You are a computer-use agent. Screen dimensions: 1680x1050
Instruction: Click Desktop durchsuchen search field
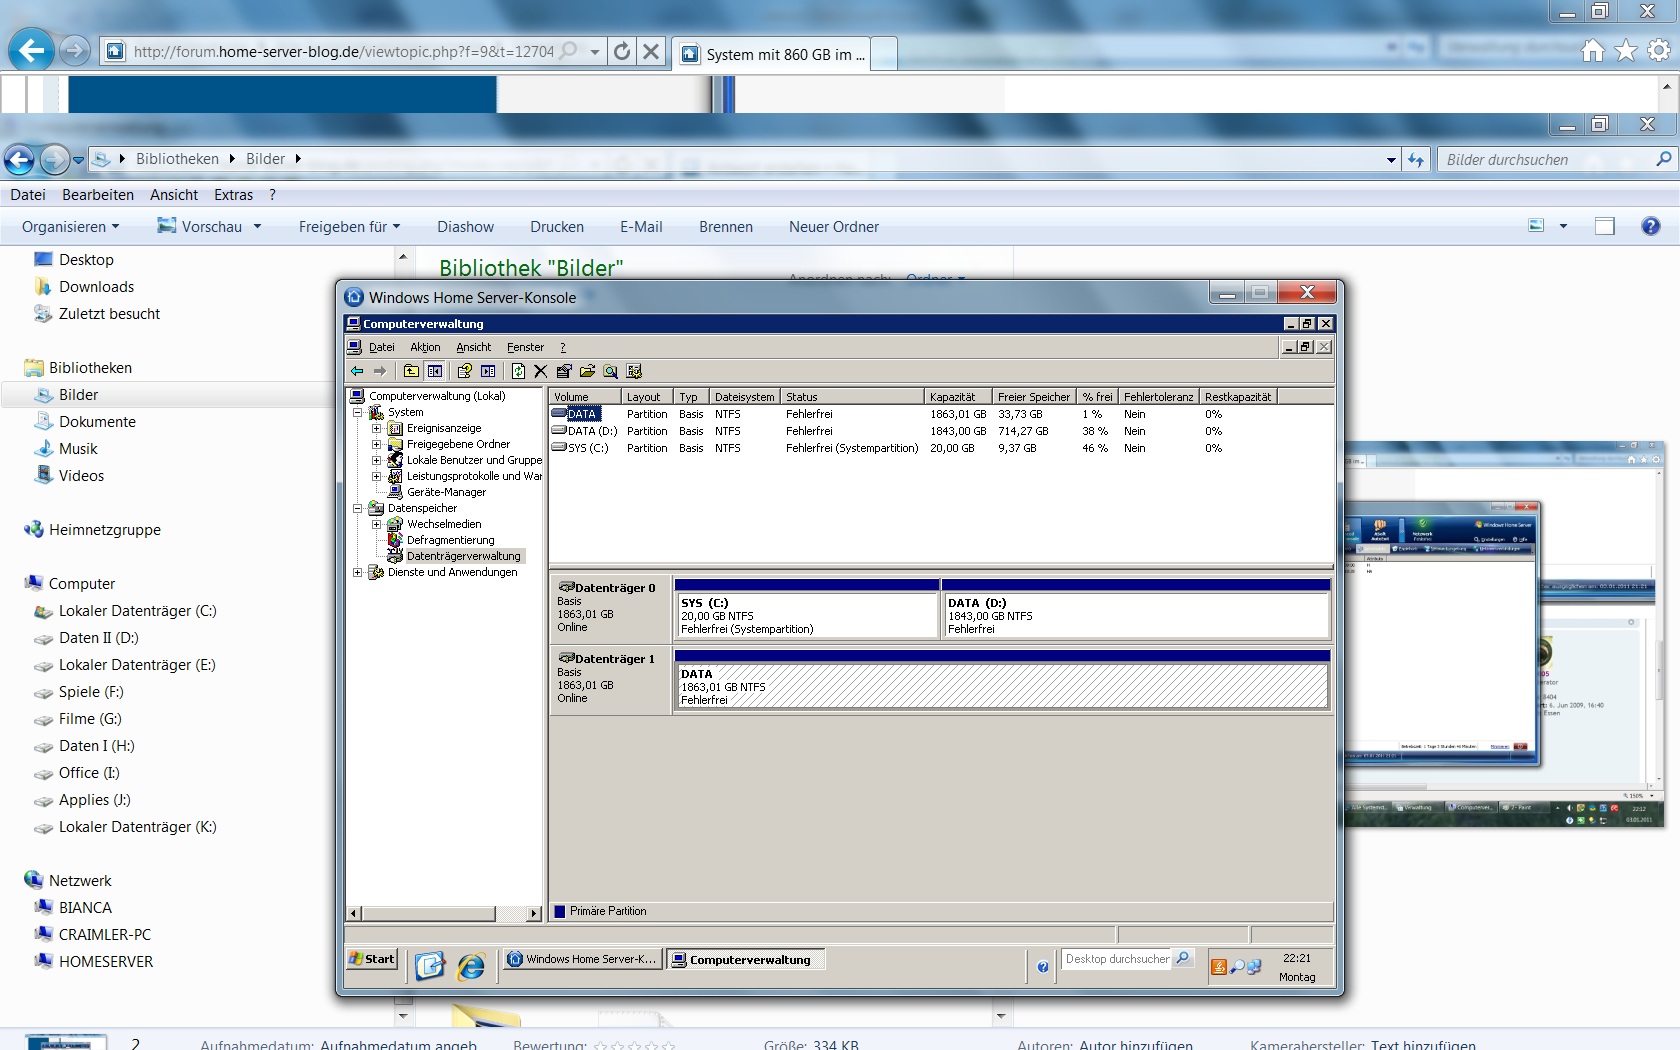coord(1117,959)
